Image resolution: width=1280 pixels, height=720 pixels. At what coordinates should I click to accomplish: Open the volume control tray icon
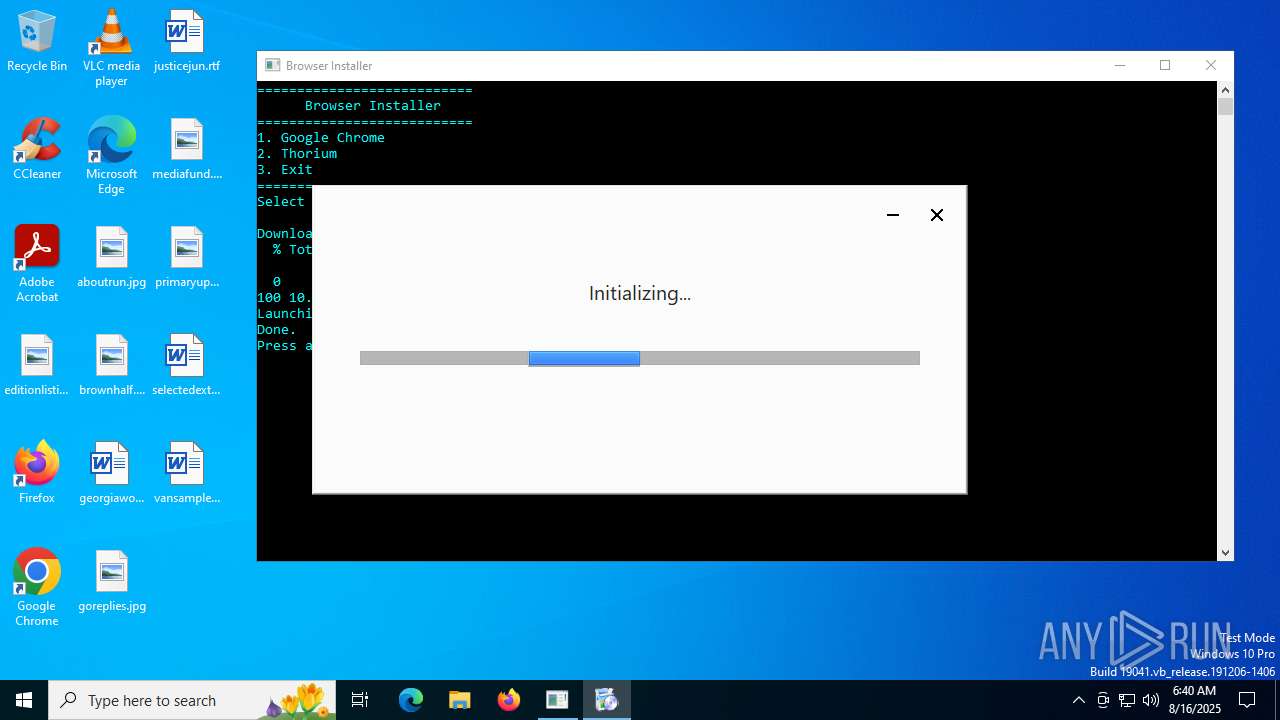pyautogui.click(x=1151, y=700)
